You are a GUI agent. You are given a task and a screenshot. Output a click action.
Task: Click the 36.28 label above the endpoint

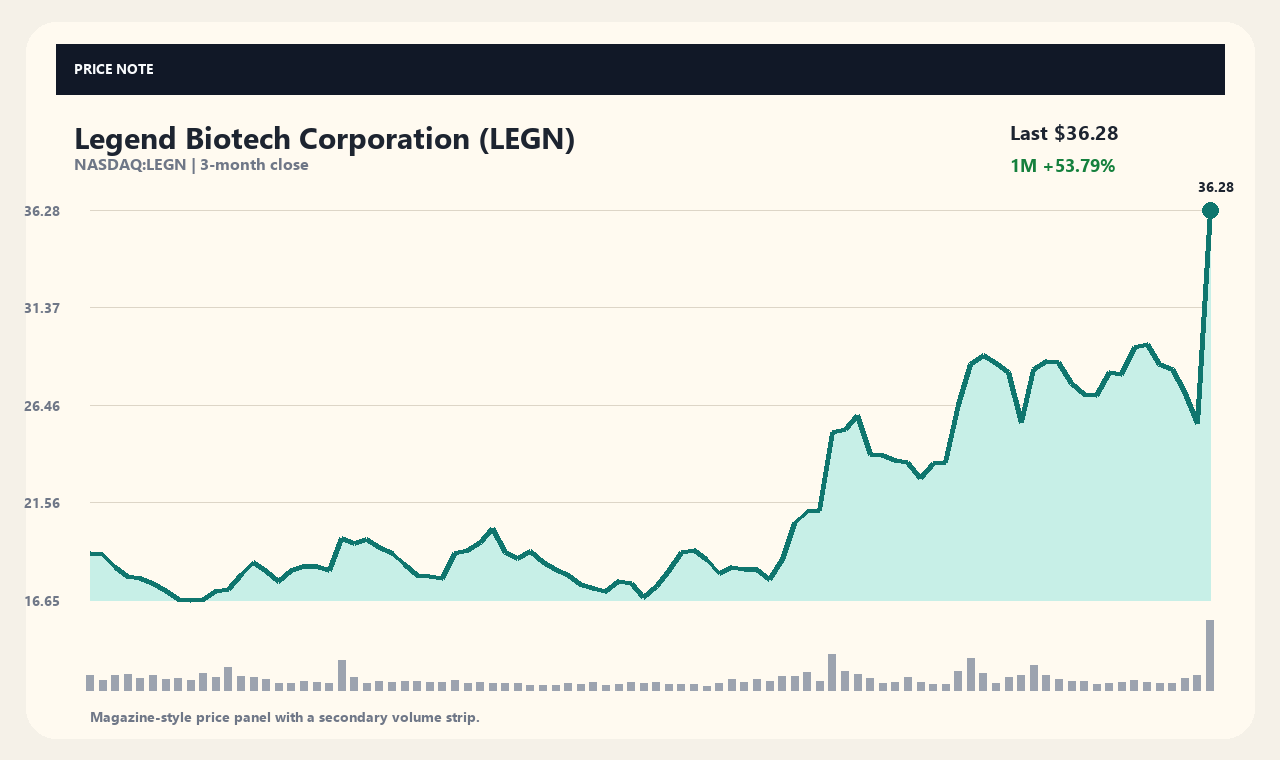(x=1215, y=187)
